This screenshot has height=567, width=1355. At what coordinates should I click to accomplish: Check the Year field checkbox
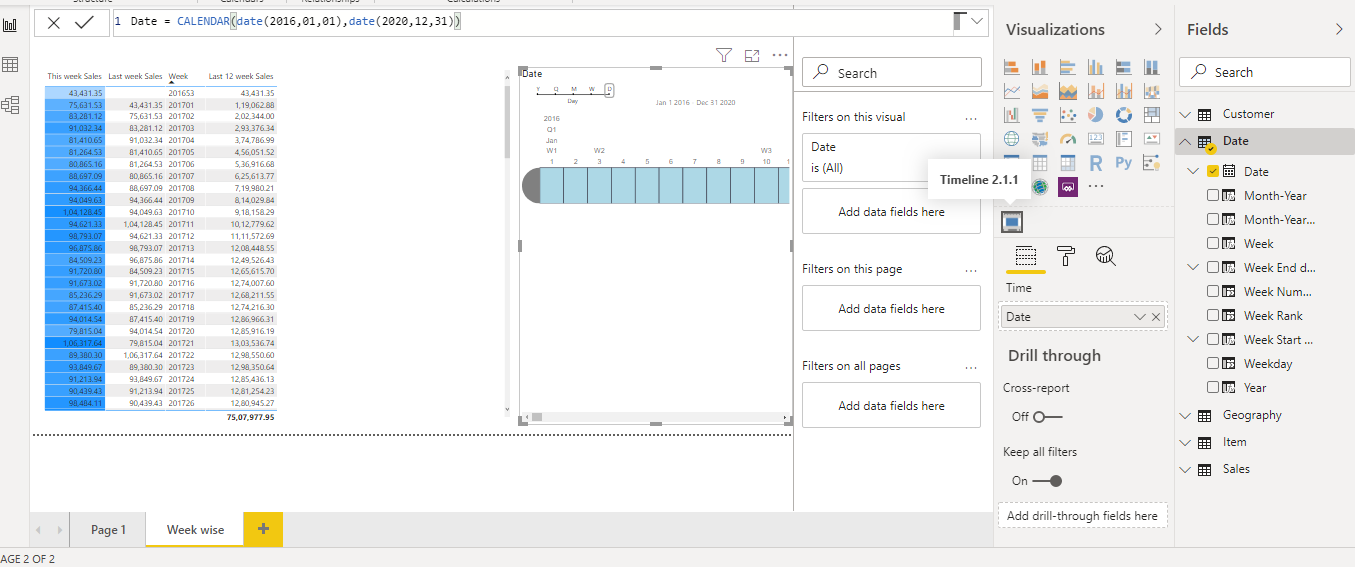point(1213,387)
